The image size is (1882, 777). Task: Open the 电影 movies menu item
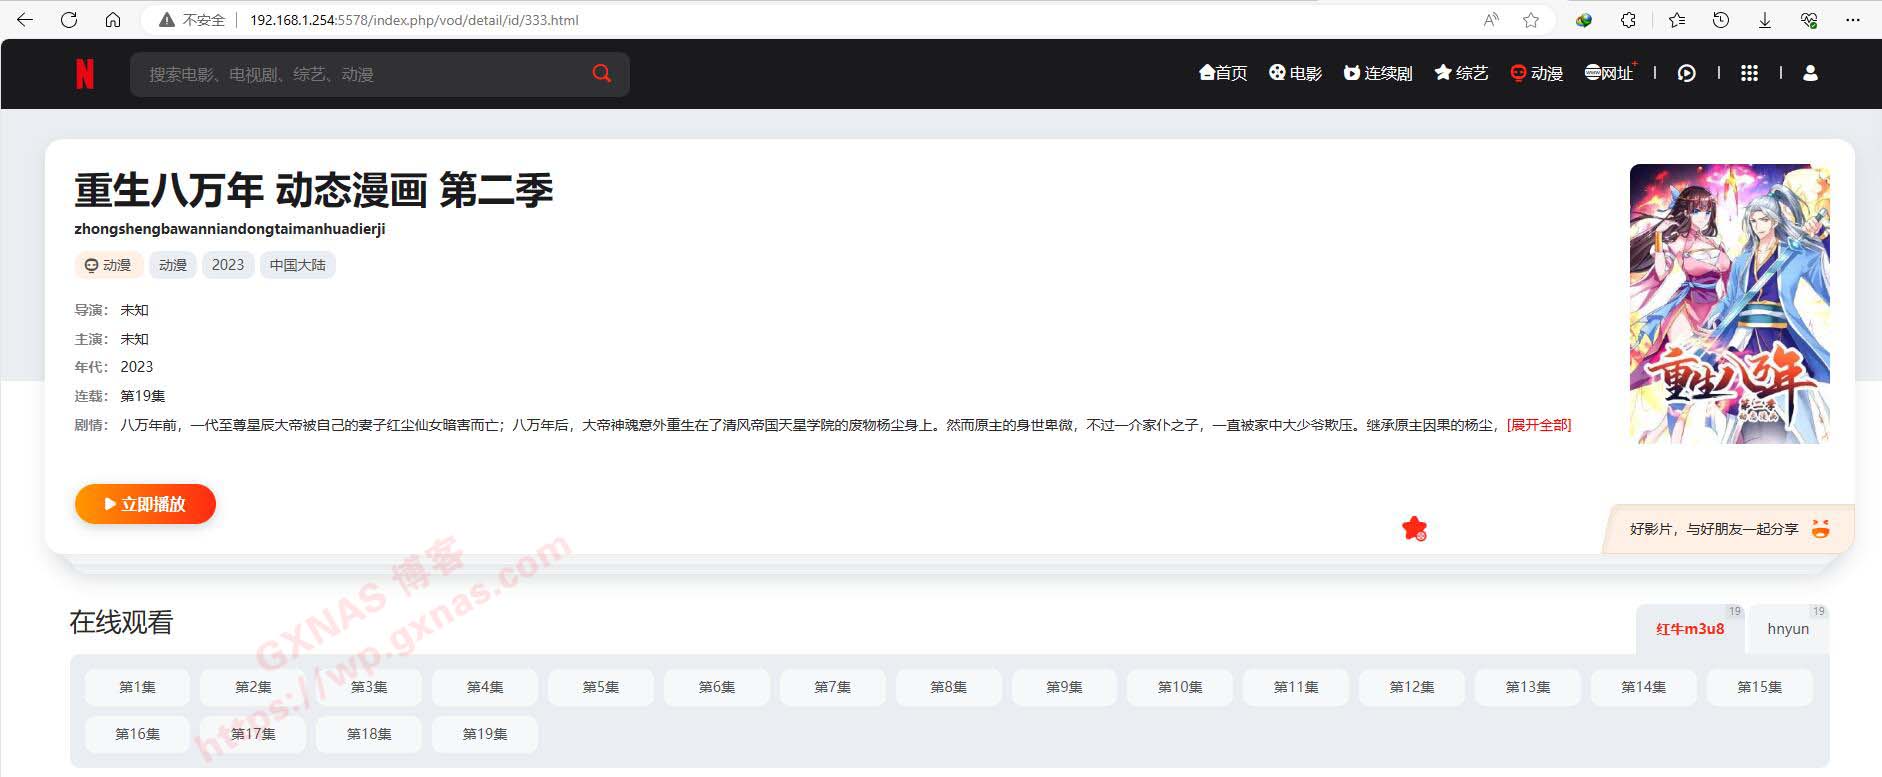[1295, 73]
